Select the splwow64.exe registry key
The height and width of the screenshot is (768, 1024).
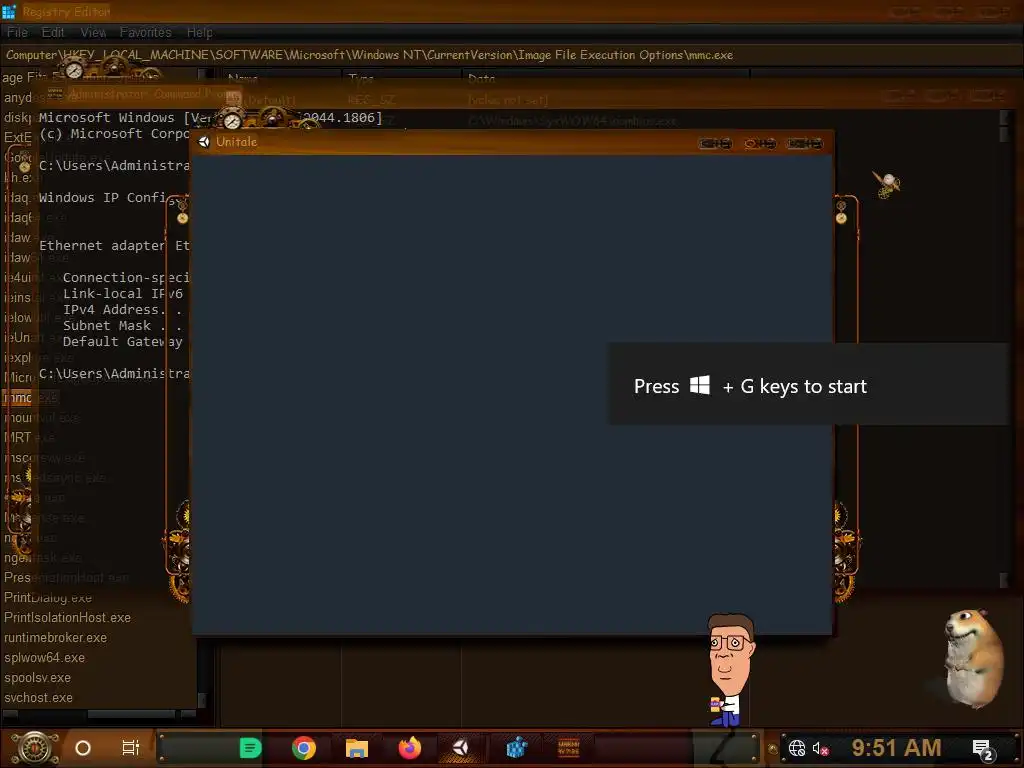(44, 658)
